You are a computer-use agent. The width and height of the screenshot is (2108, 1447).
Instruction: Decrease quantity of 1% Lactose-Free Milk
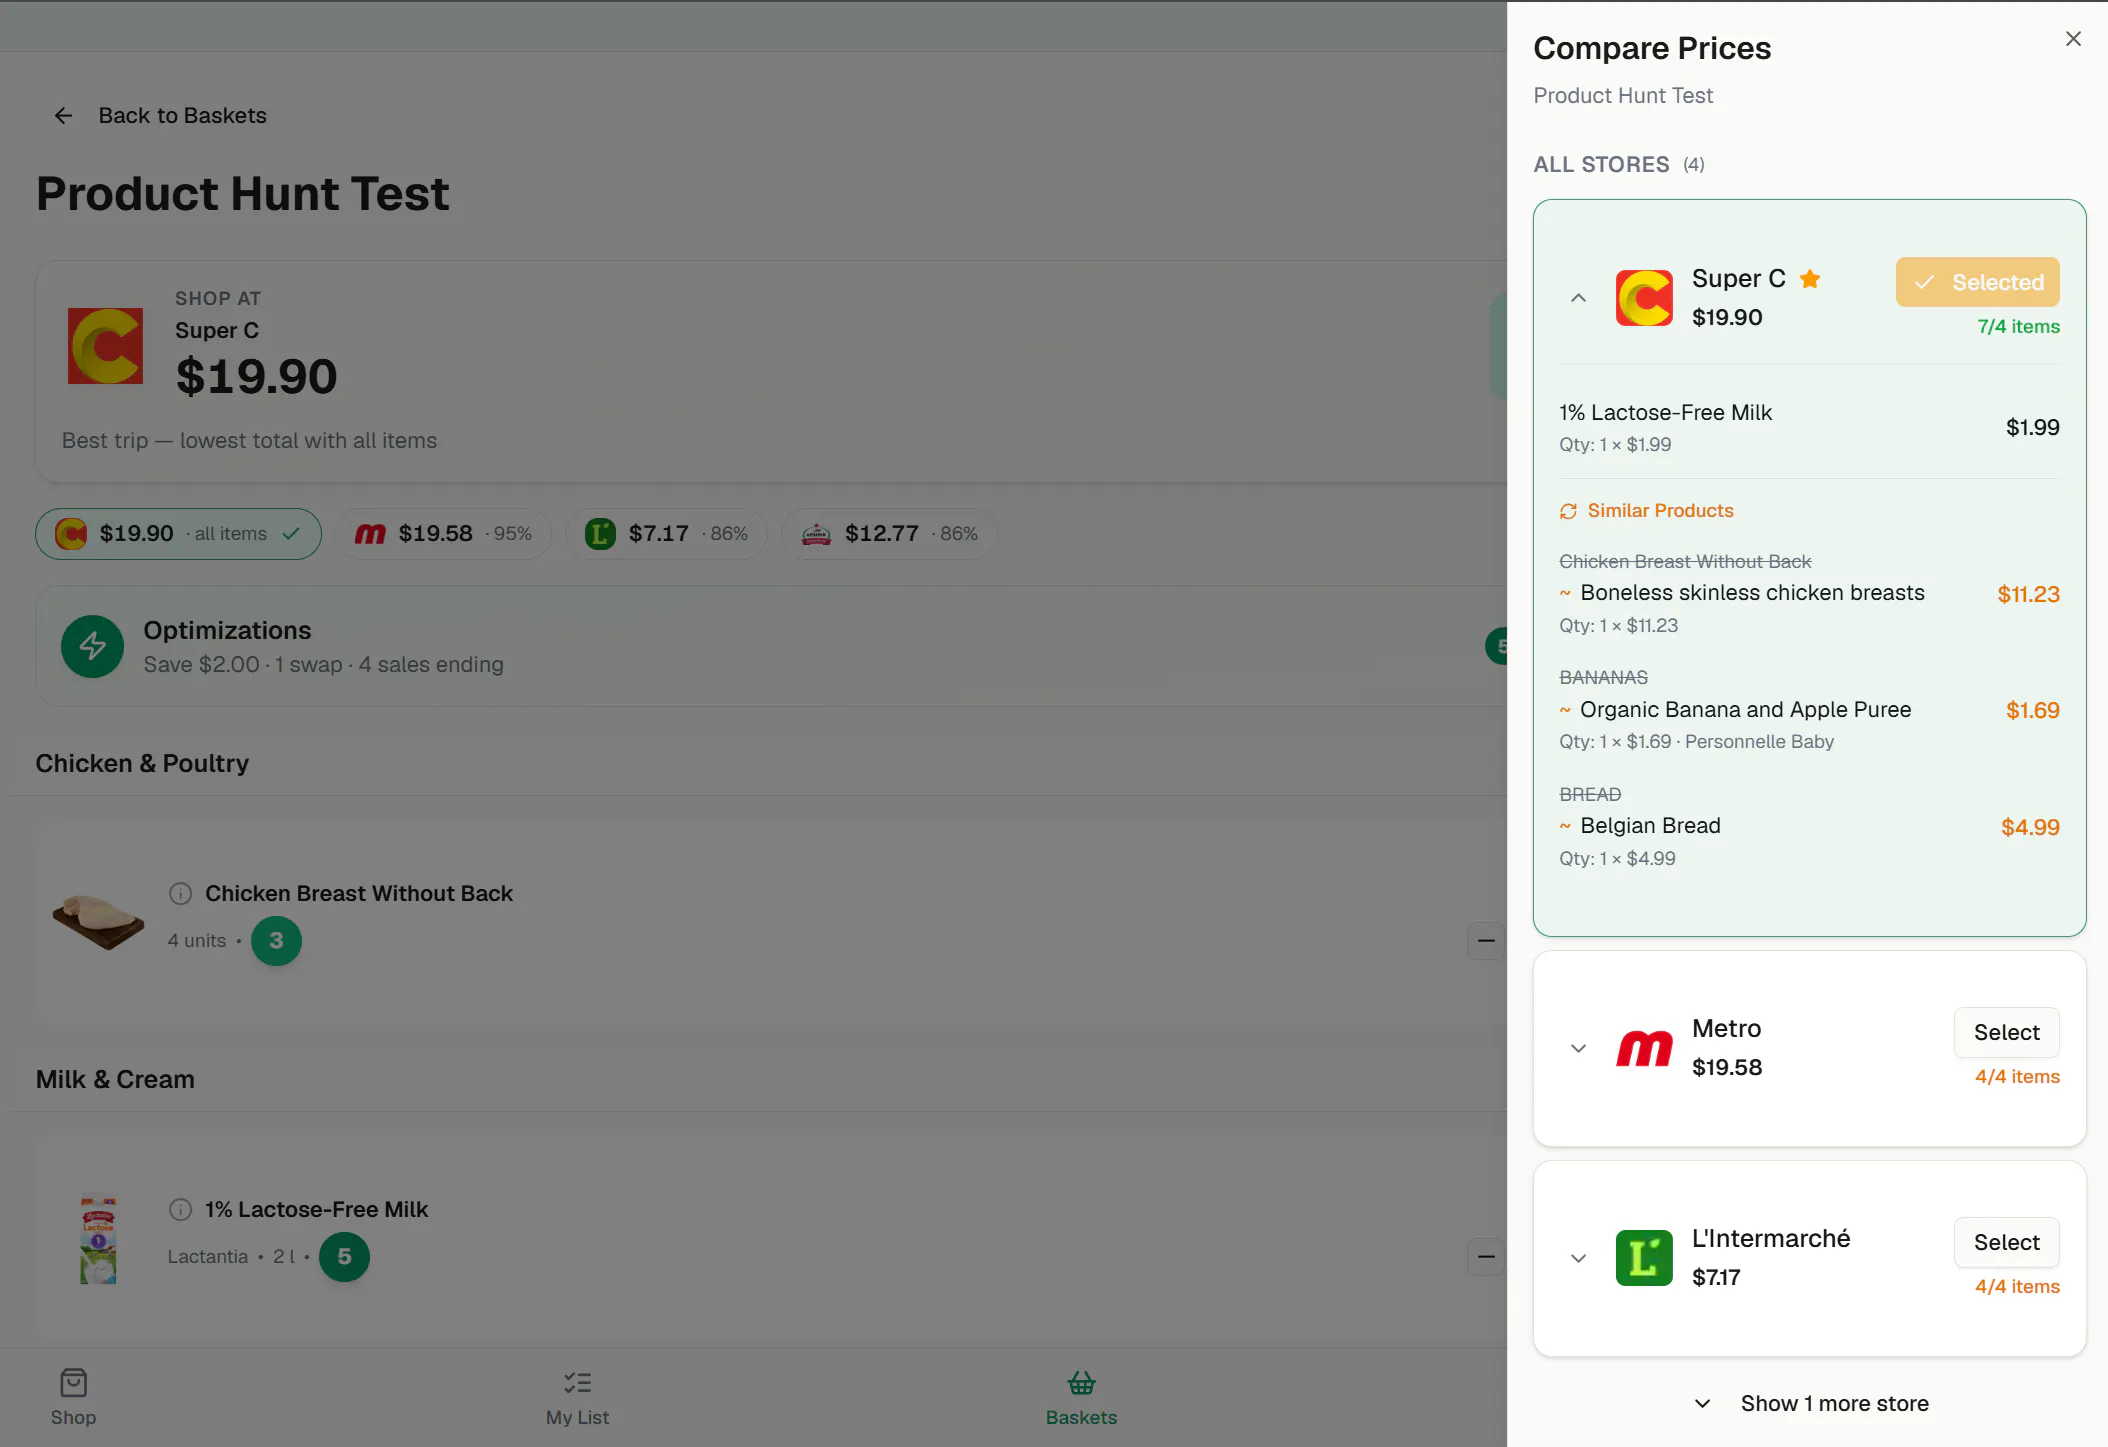(1486, 1257)
